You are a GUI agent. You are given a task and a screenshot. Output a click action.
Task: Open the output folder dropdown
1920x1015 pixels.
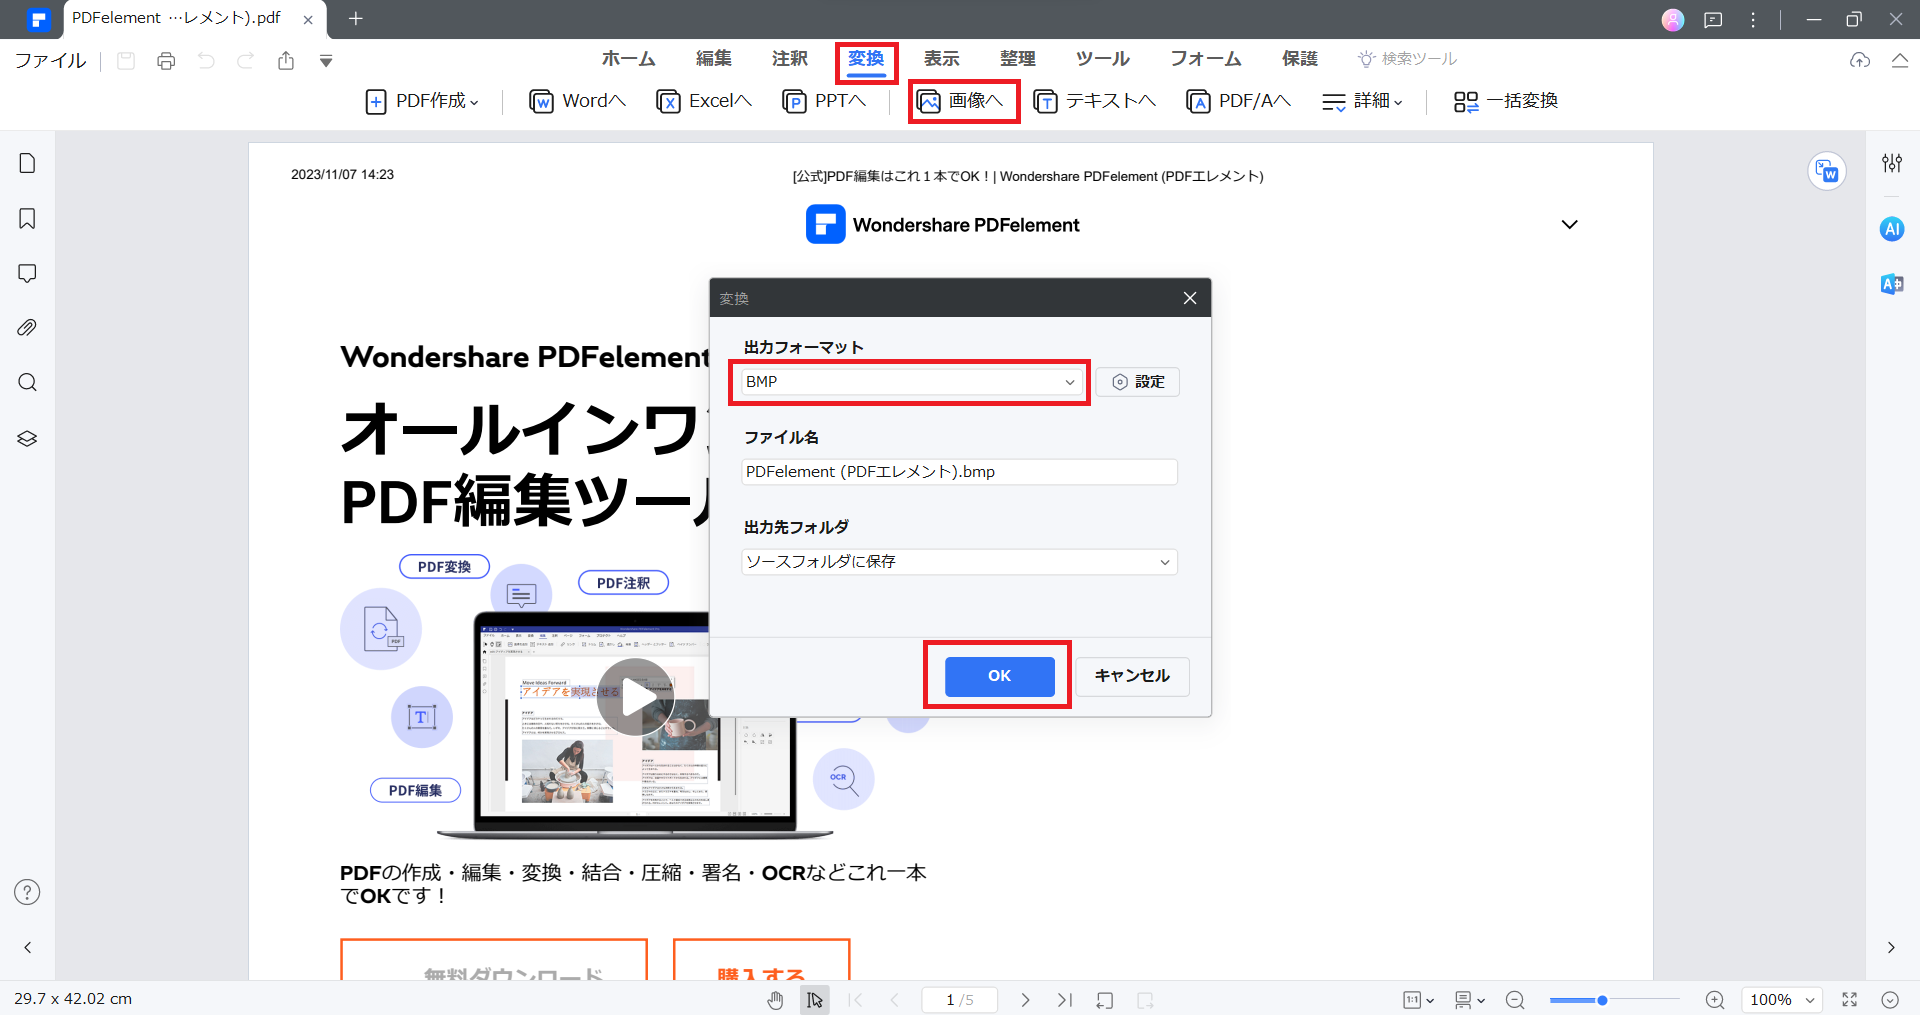point(959,562)
